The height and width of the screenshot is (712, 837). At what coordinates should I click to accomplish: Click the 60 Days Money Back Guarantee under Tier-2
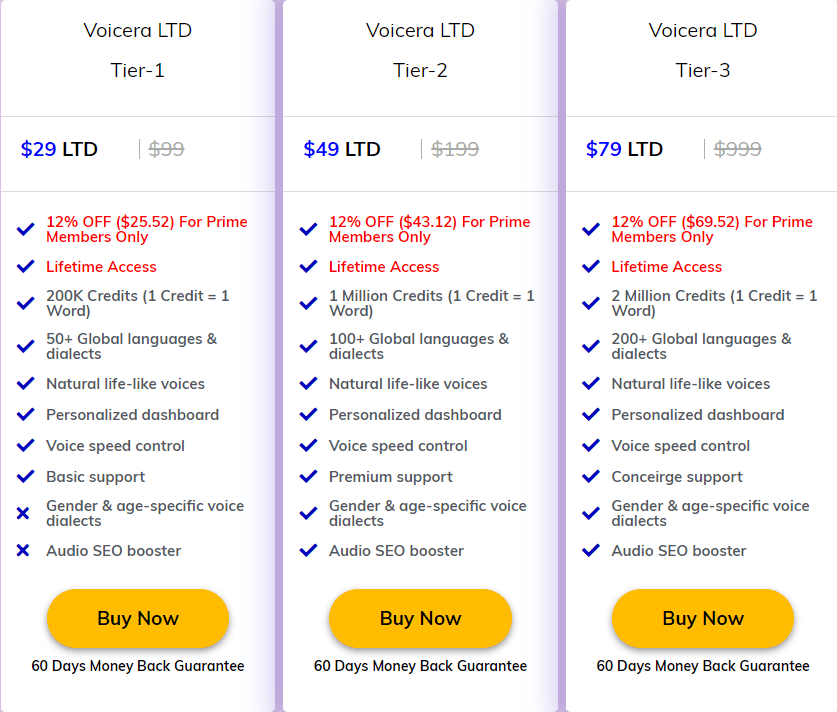tap(420, 666)
